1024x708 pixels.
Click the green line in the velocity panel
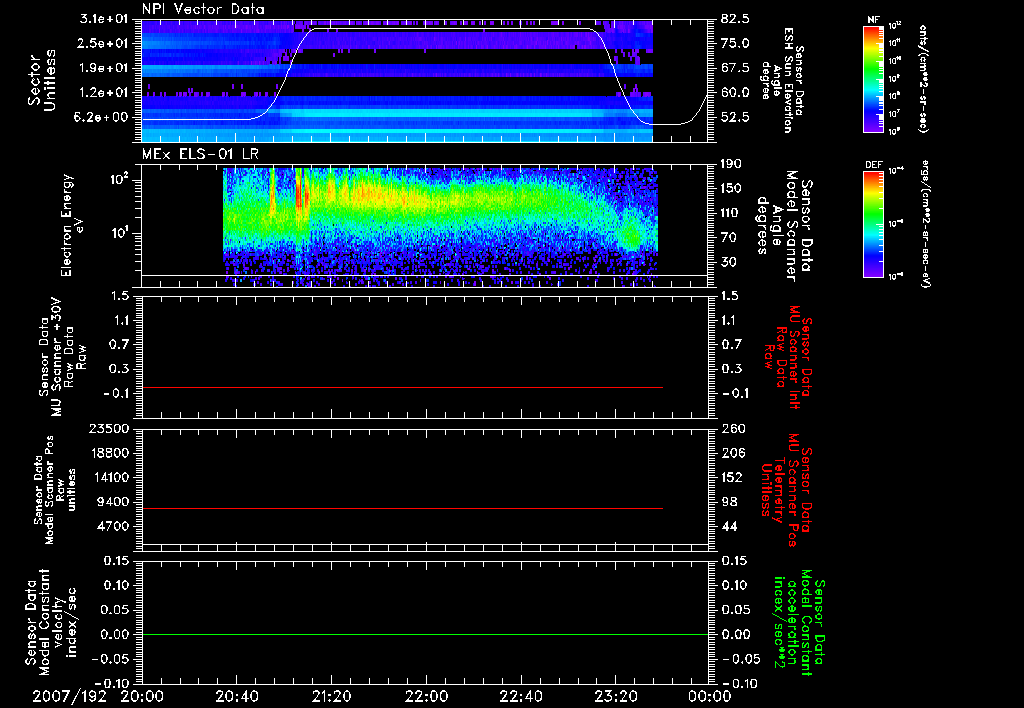click(x=425, y=634)
